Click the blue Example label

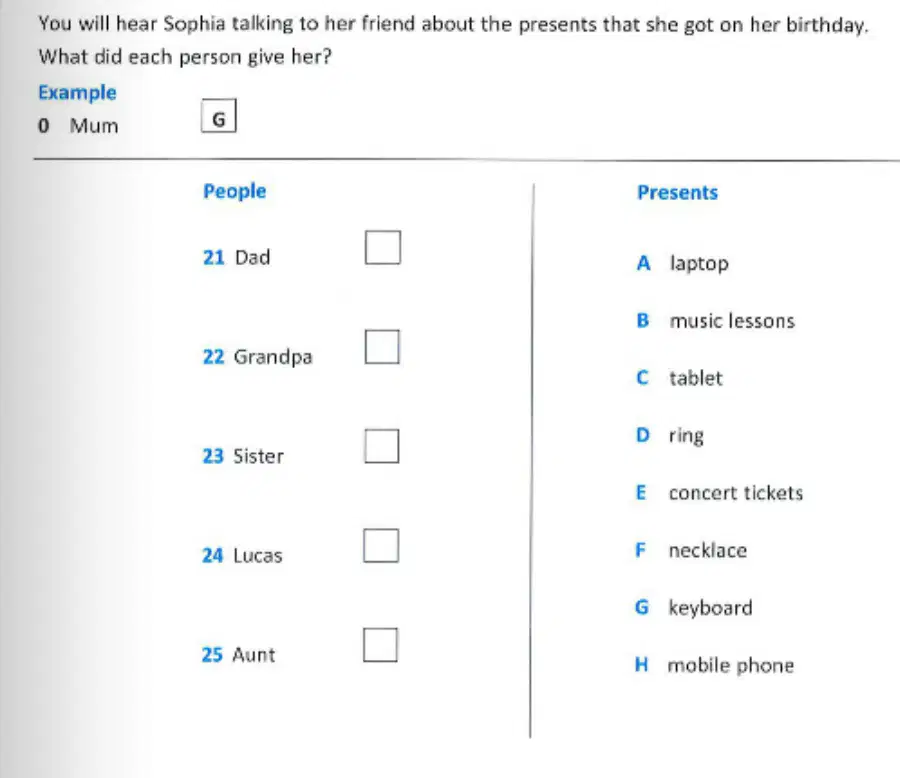tap(77, 92)
